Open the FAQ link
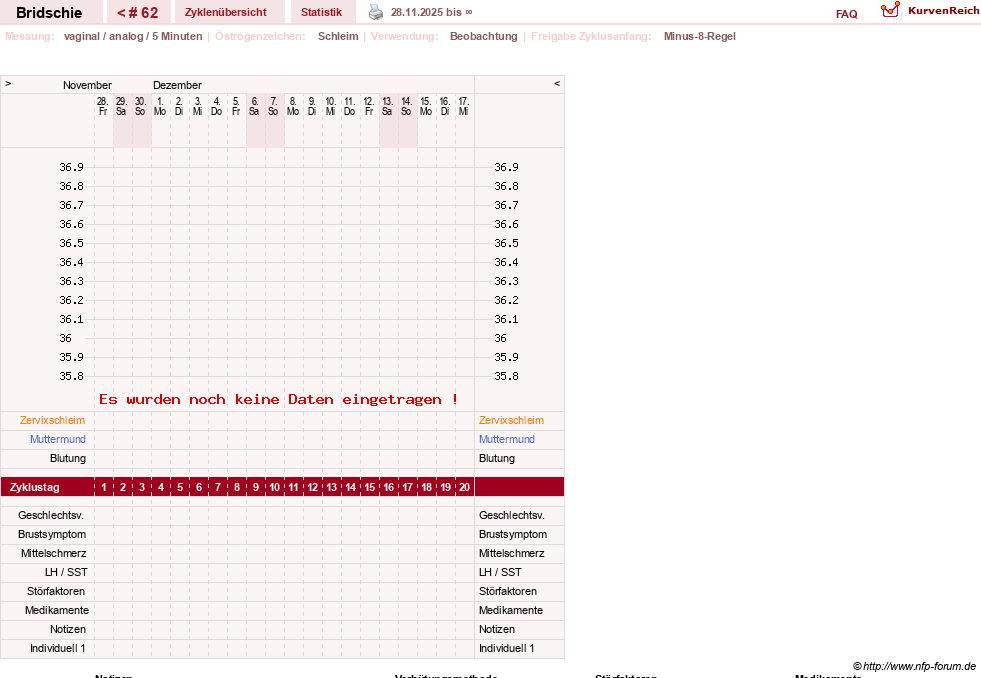Screen dimensions: 981x678 (846, 14)
